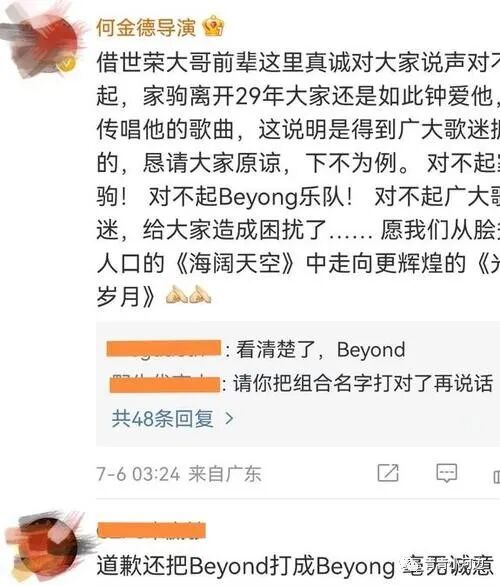
Task: Tap the apology comment text by 何金德导演
Action: pos(298,179)
